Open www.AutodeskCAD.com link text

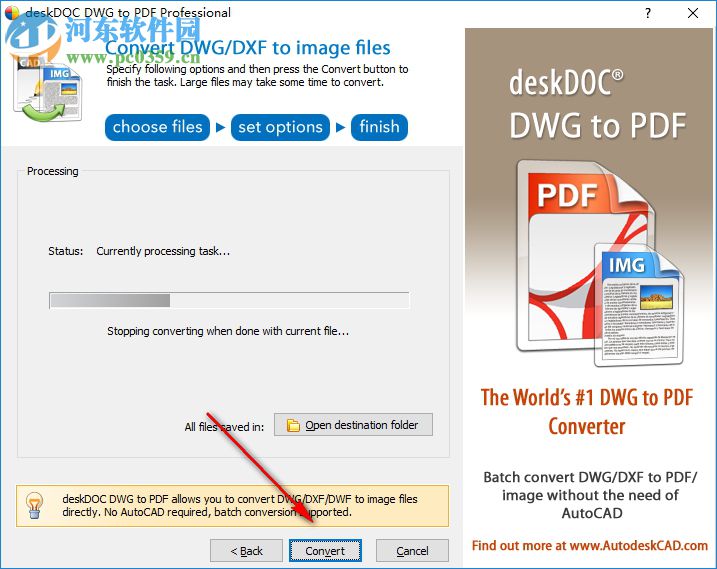tap(639, 545)
